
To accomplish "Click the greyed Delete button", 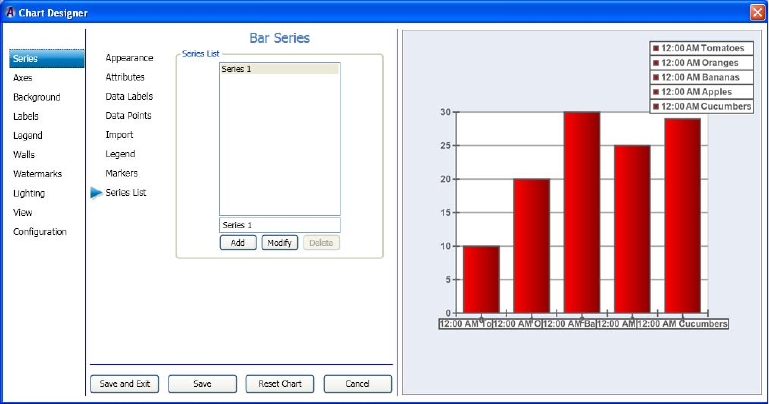I will click(x=321, y=243).
